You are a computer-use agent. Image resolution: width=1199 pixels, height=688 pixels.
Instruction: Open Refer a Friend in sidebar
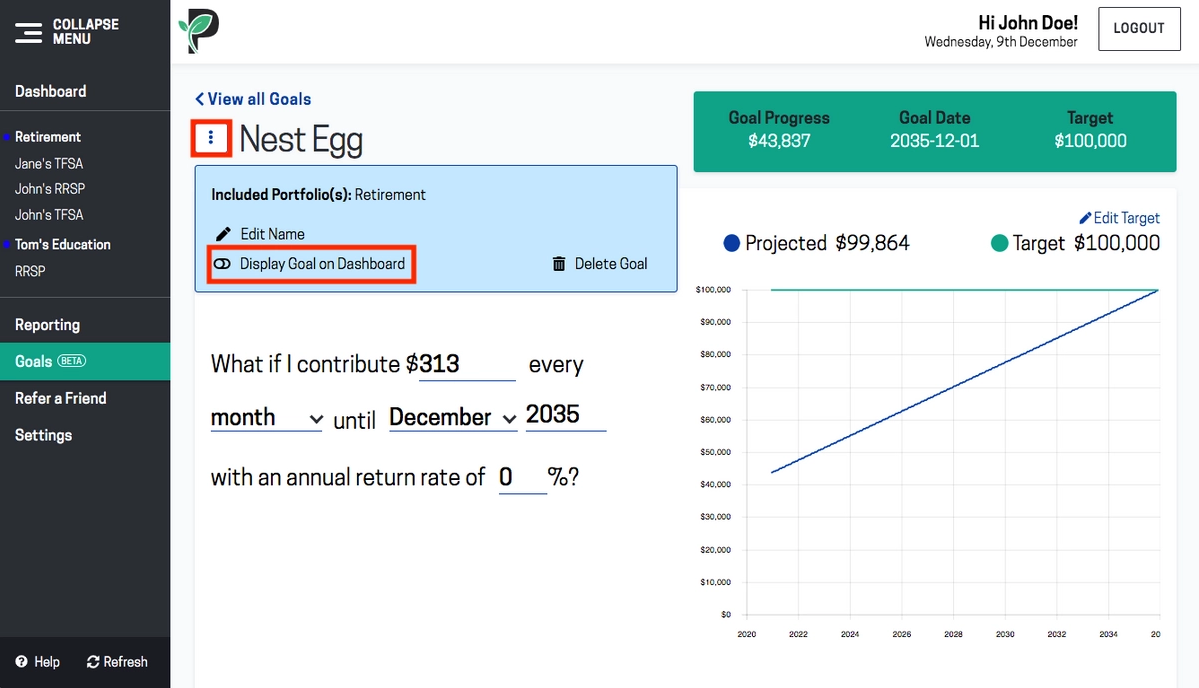pos(60,398)
